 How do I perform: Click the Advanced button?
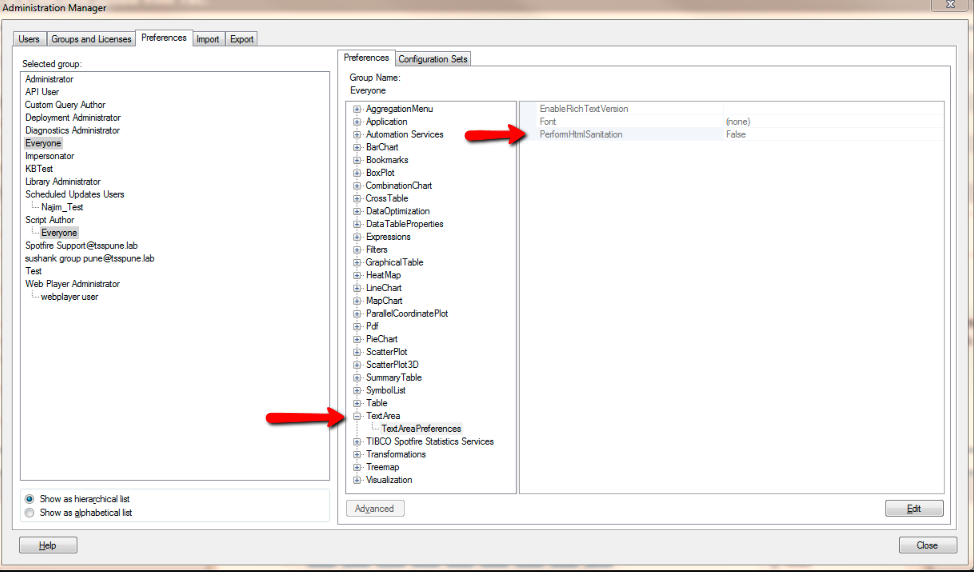pyautogui.click(x=375, y=509)
